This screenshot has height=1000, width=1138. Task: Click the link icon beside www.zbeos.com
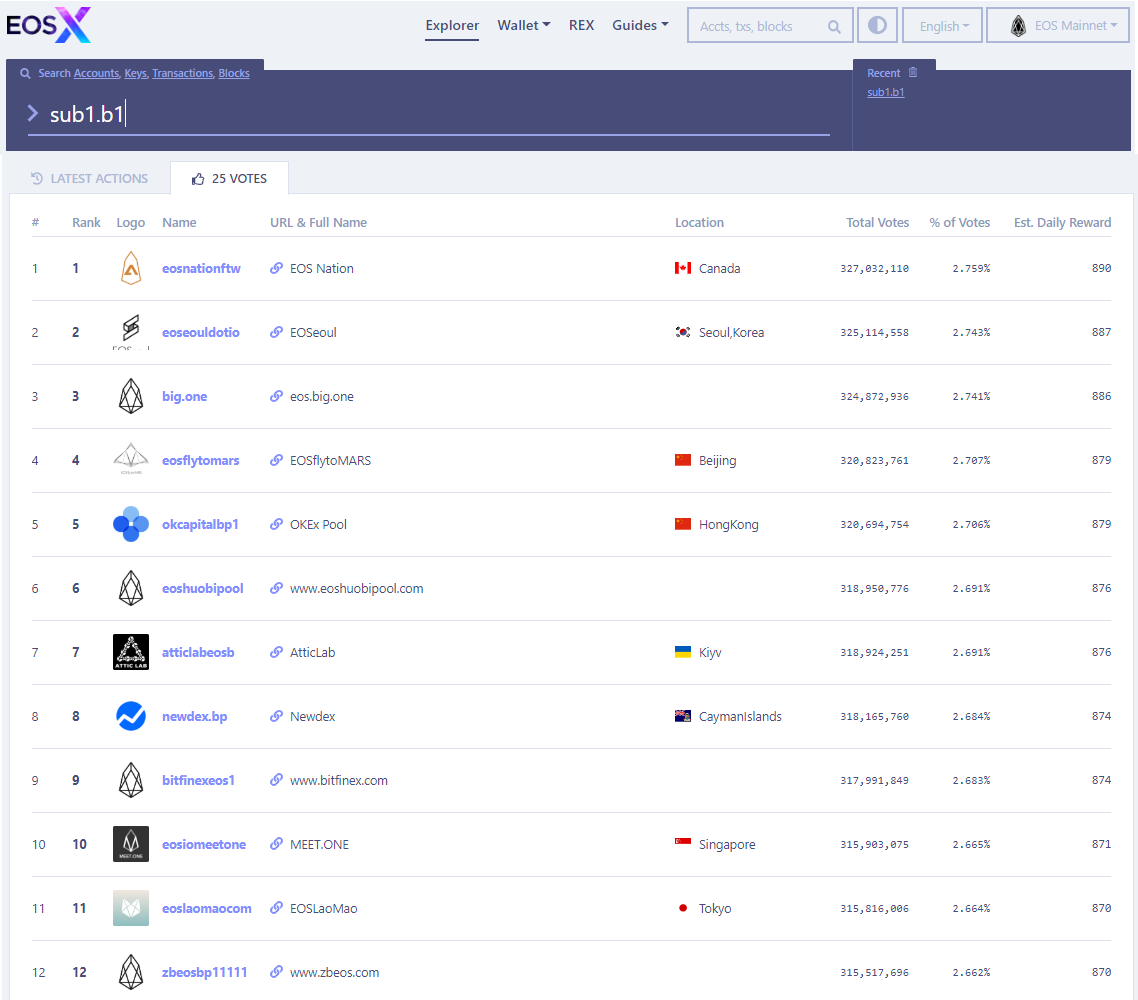(x=277, y=972)
